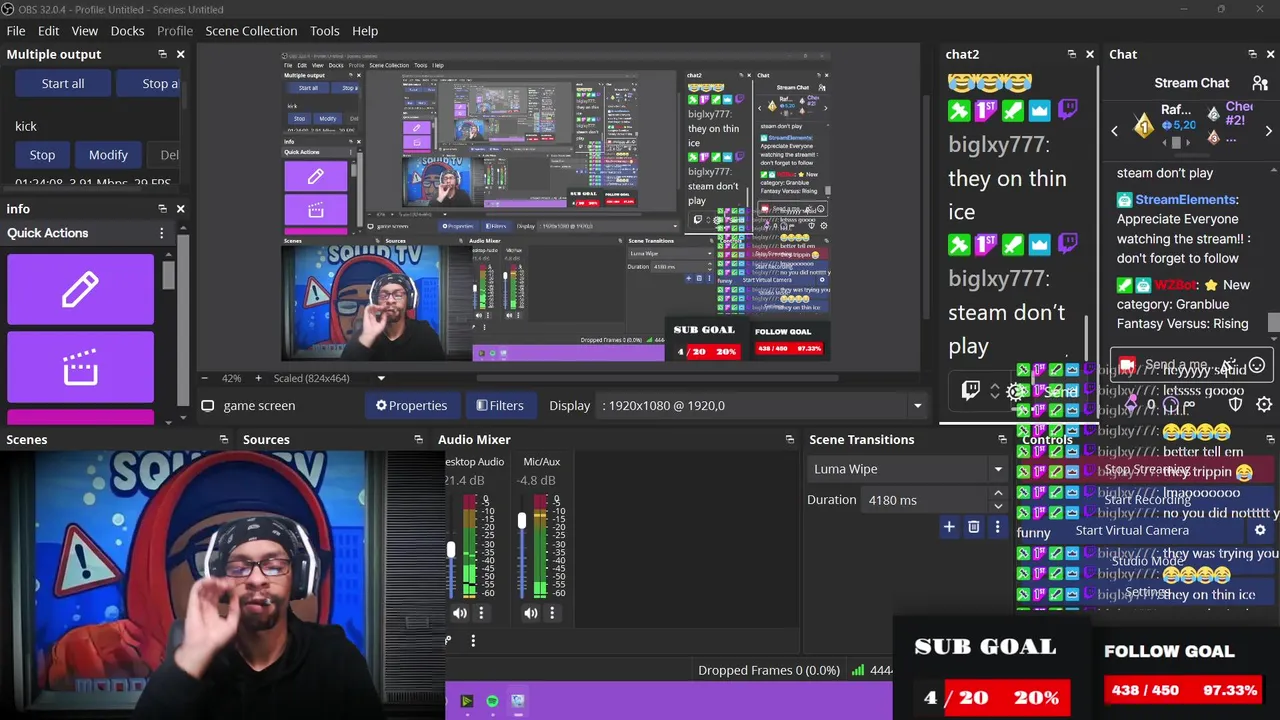
Task: Open the File menu
Action: tap(16, 31)
